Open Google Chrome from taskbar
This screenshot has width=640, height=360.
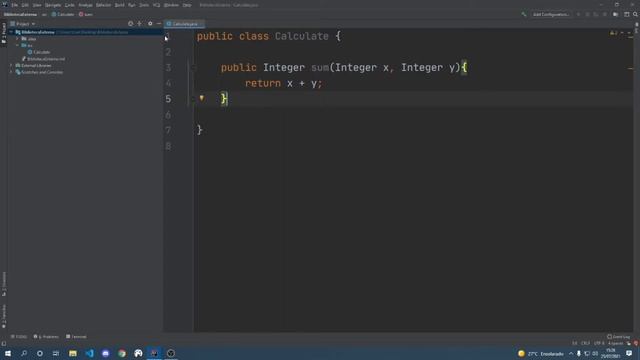coord(122,353)
